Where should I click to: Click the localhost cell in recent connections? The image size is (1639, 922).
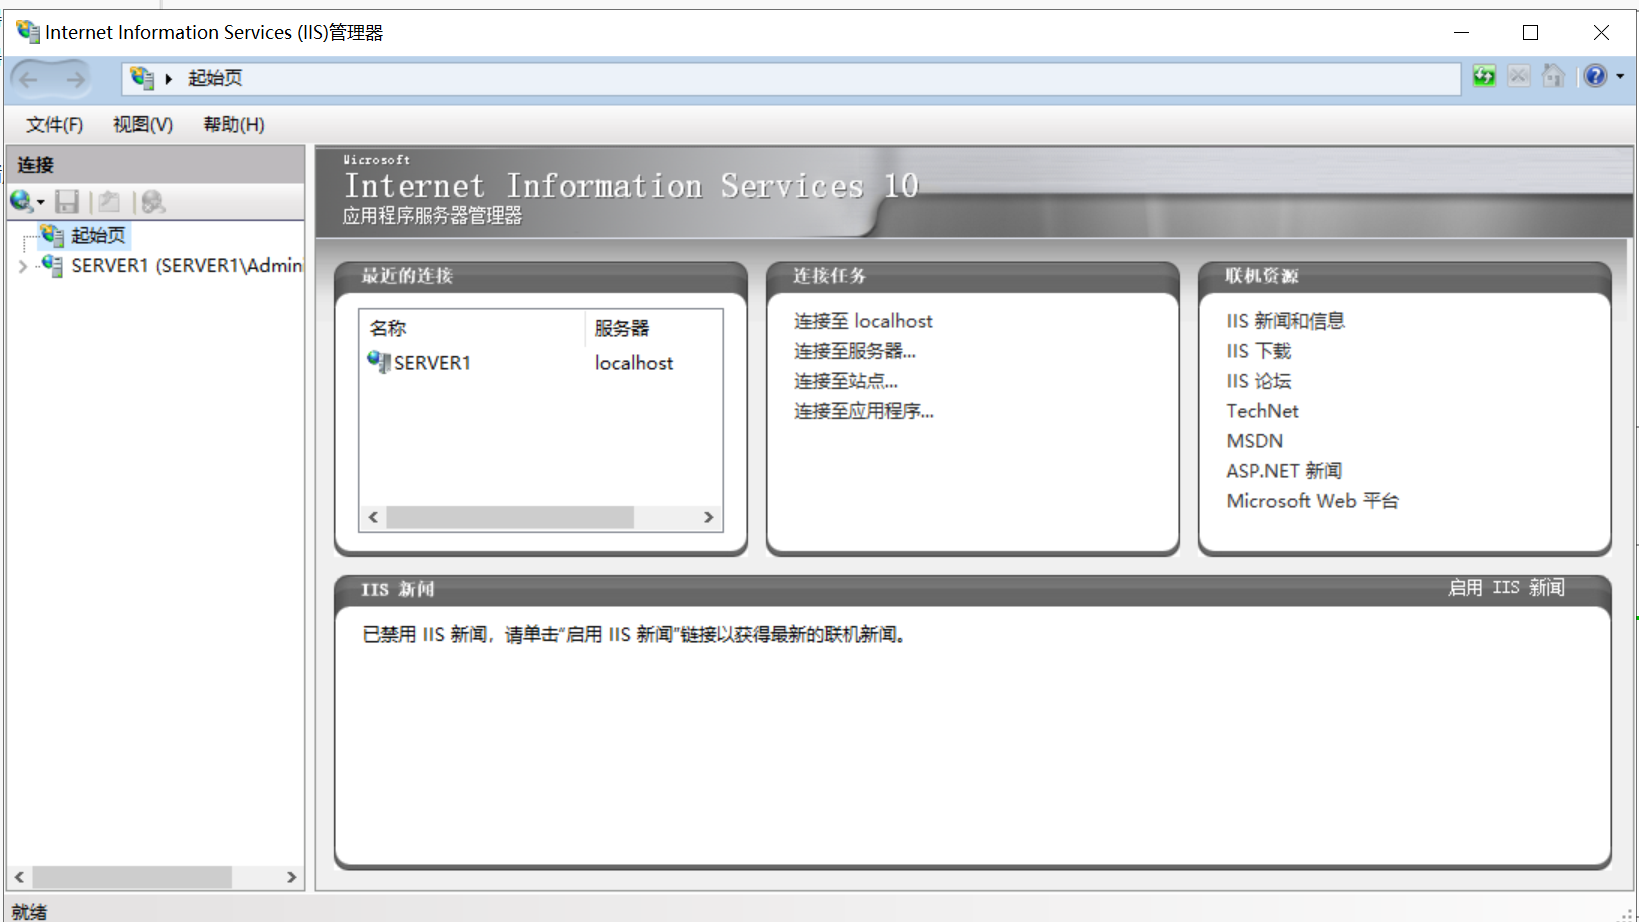coord(634,363)
